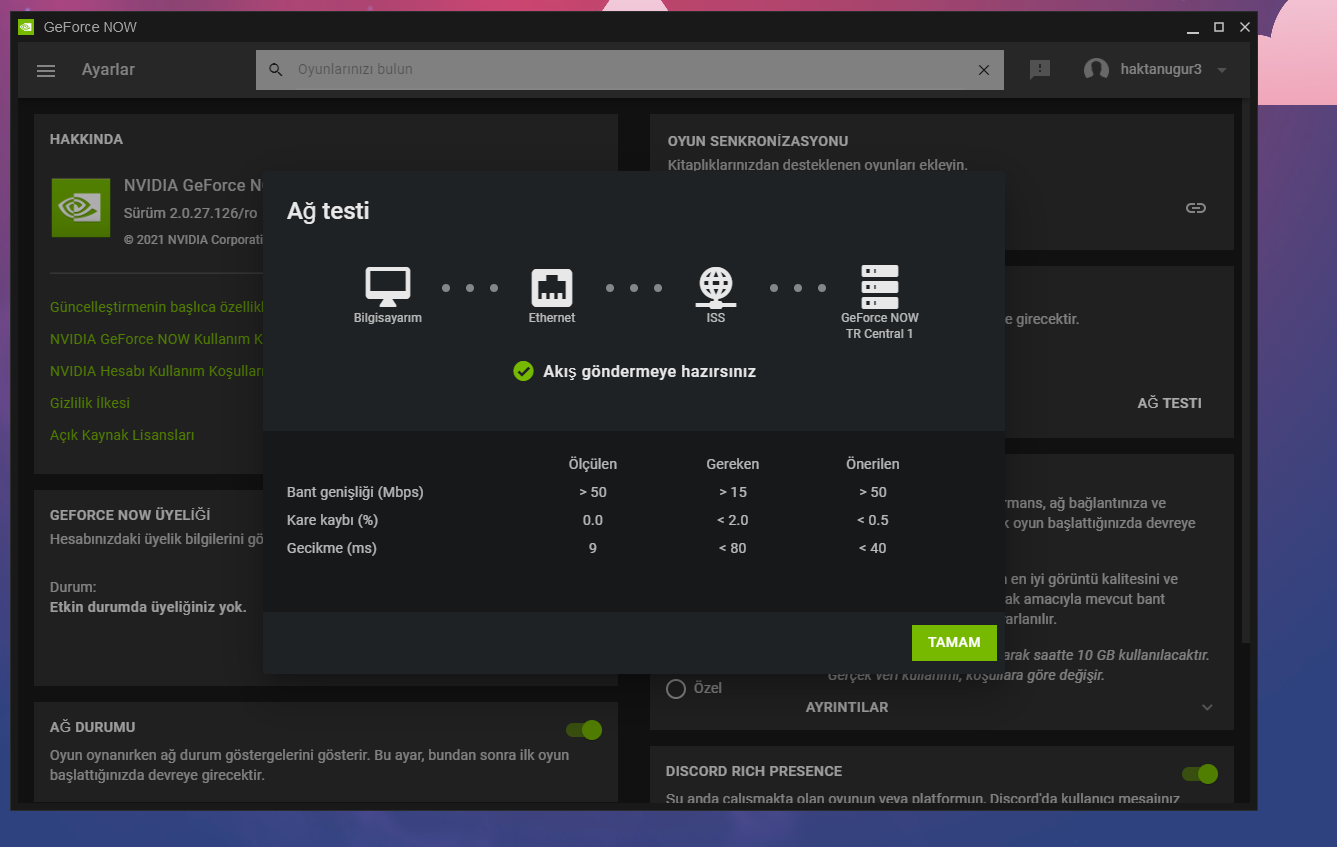Open the haktanugur3 account dropdown arrow
Image resolution: width=1337 pixels, height=847 pixels.
1222,70
